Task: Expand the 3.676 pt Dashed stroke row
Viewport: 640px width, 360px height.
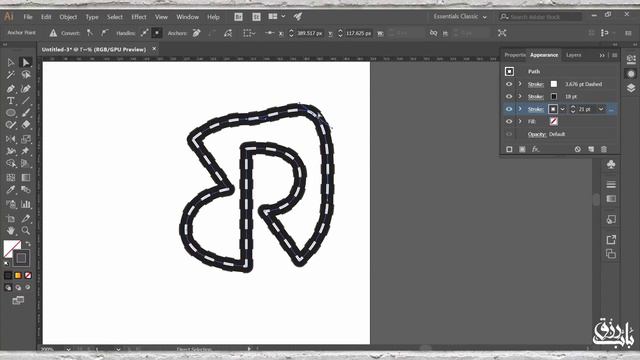Action: tap(520, 84)
